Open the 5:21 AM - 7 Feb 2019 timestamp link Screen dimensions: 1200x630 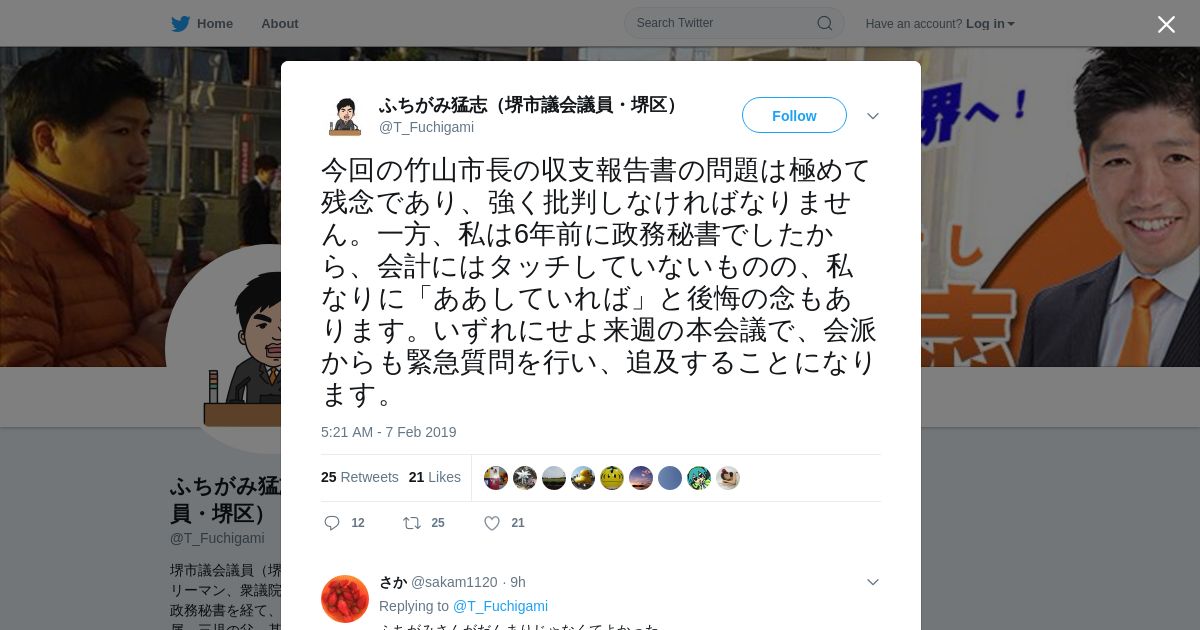coord(388,432)
